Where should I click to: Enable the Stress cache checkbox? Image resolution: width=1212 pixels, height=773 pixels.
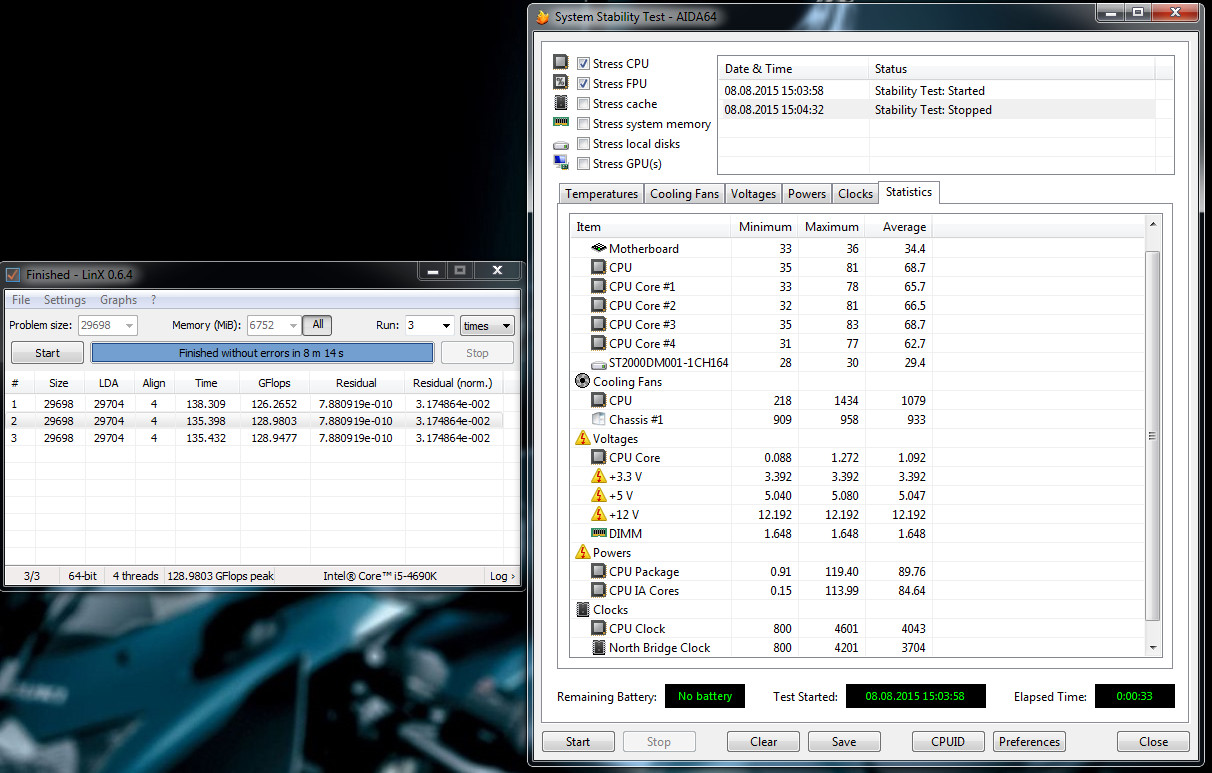click(x=584, y=104)
